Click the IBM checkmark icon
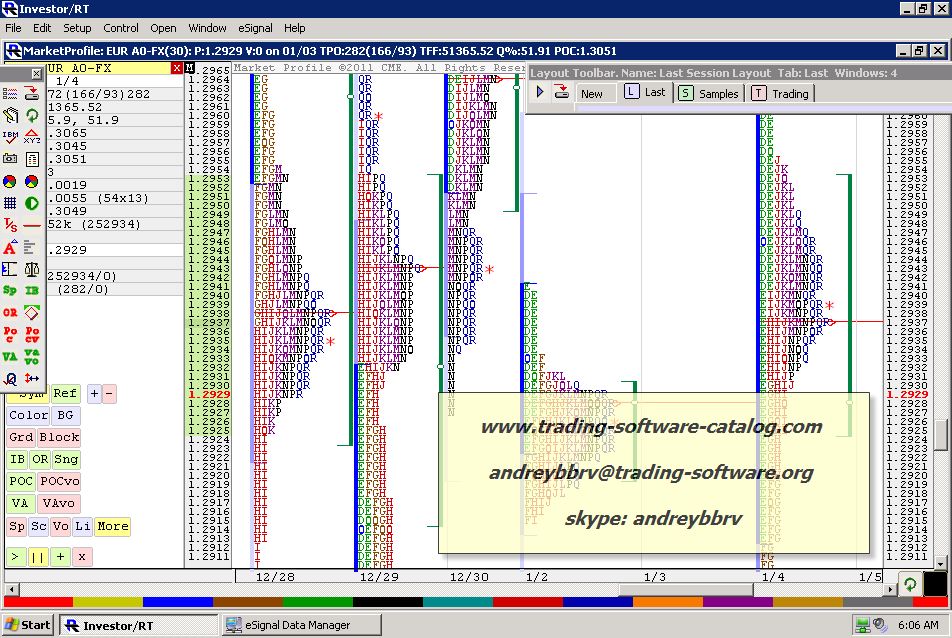Screen dimensions: 952x638 click(11, 136)
